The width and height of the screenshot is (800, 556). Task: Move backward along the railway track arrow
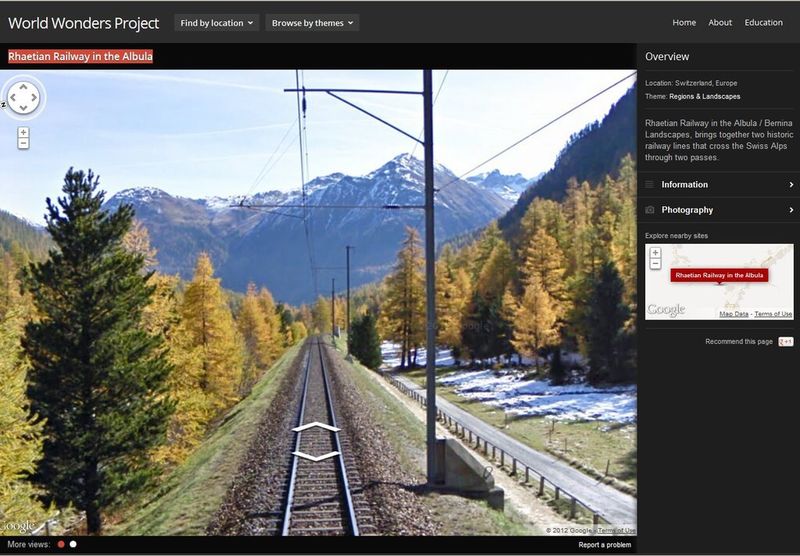tap(316, 456)
